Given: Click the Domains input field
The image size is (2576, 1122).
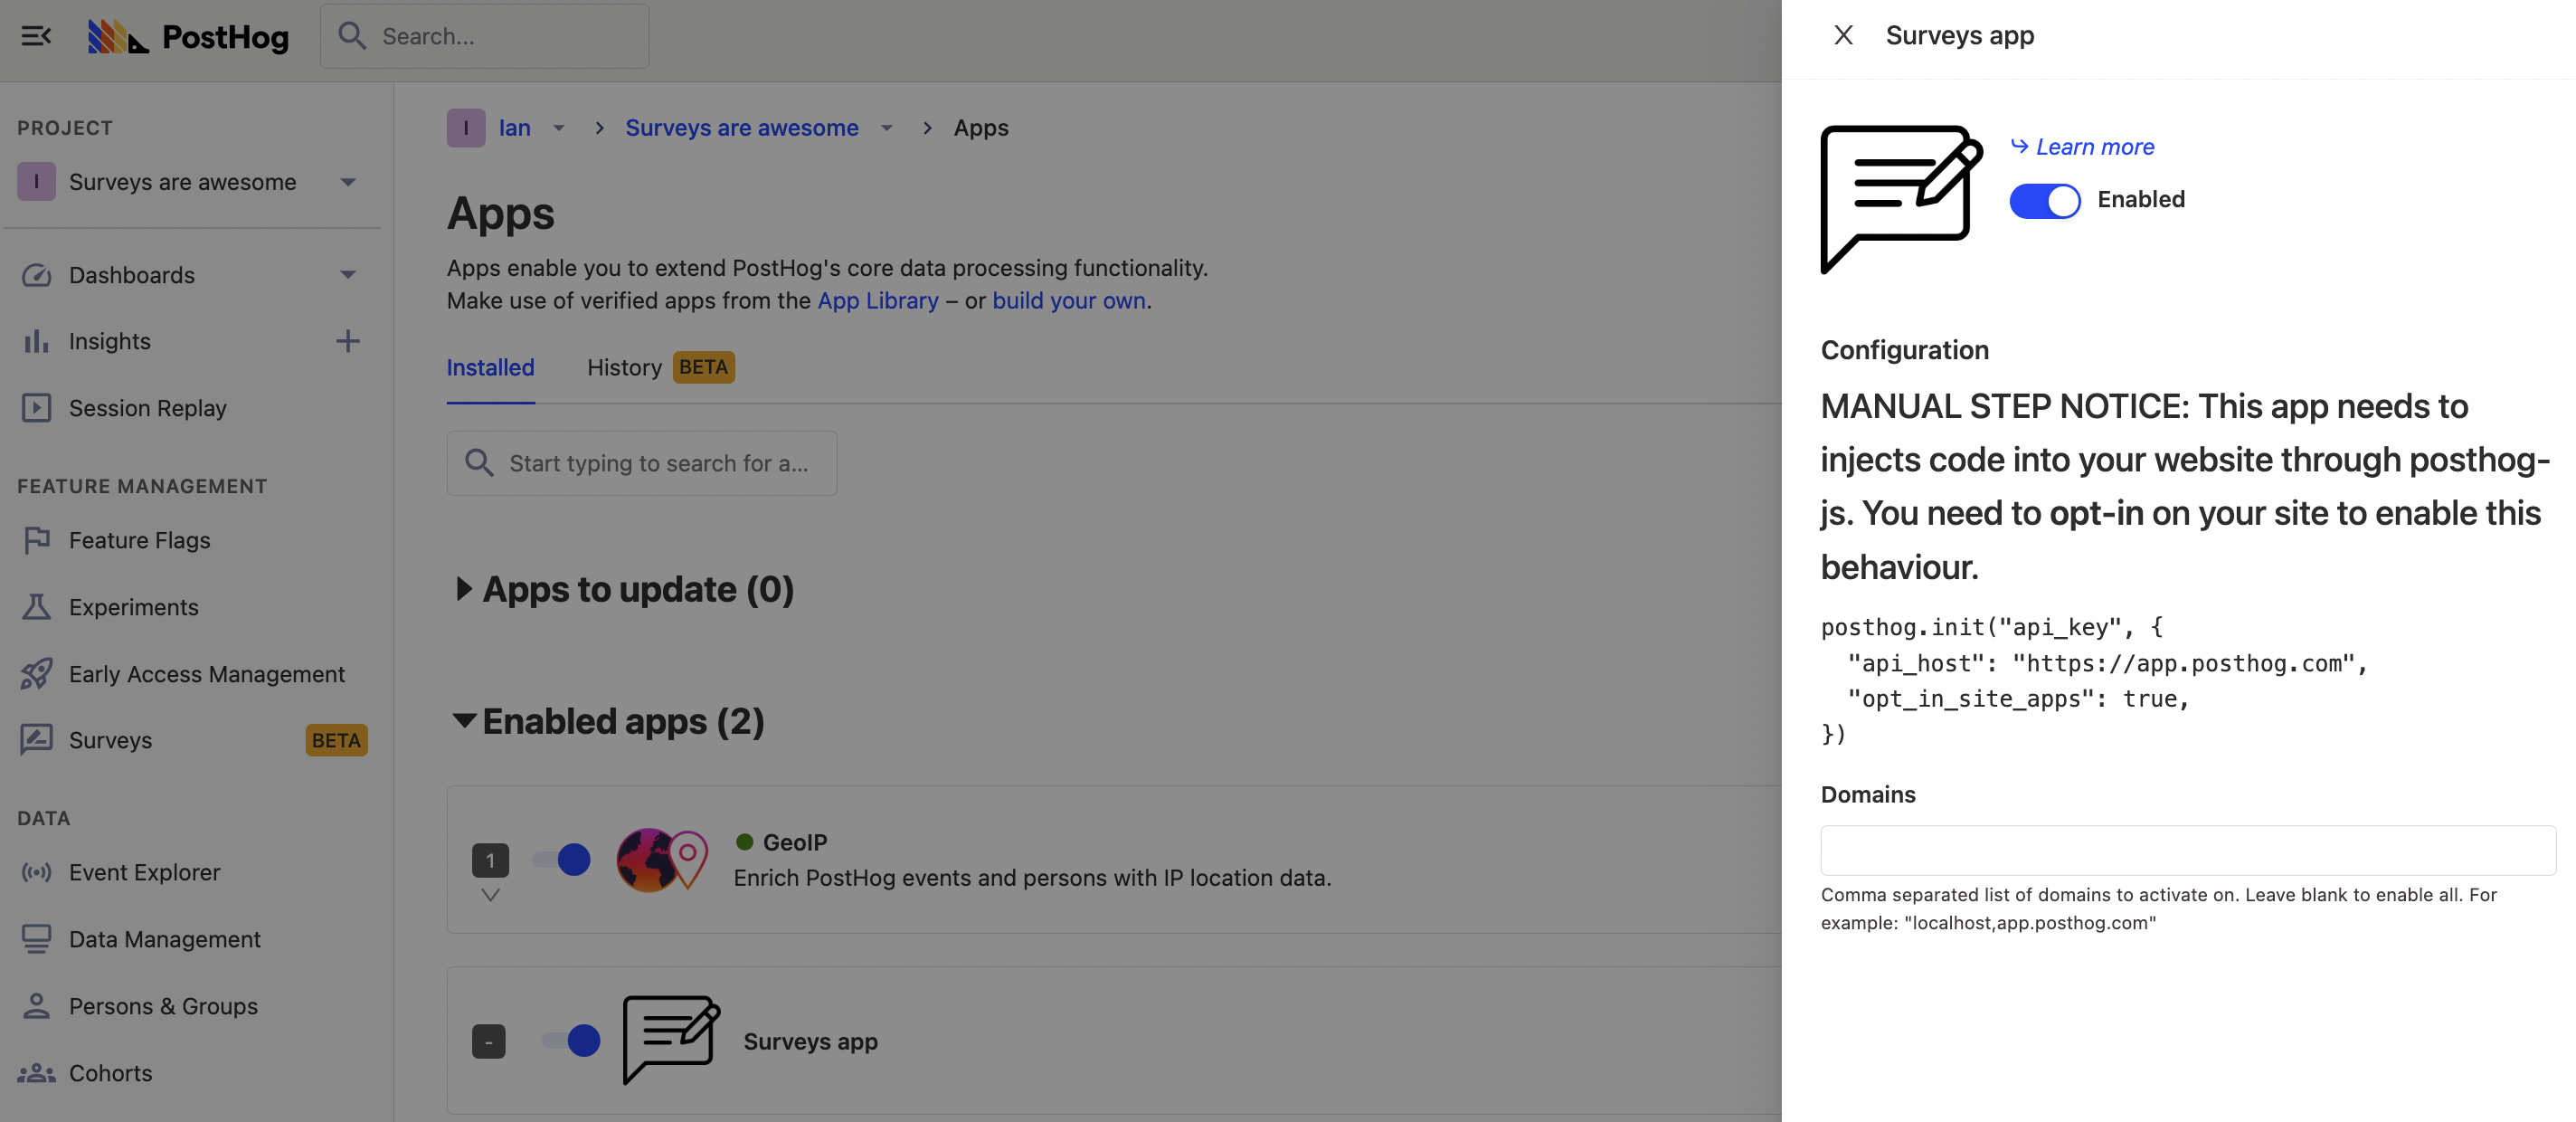Looking at the screenshot, I should coord(2187,850).
